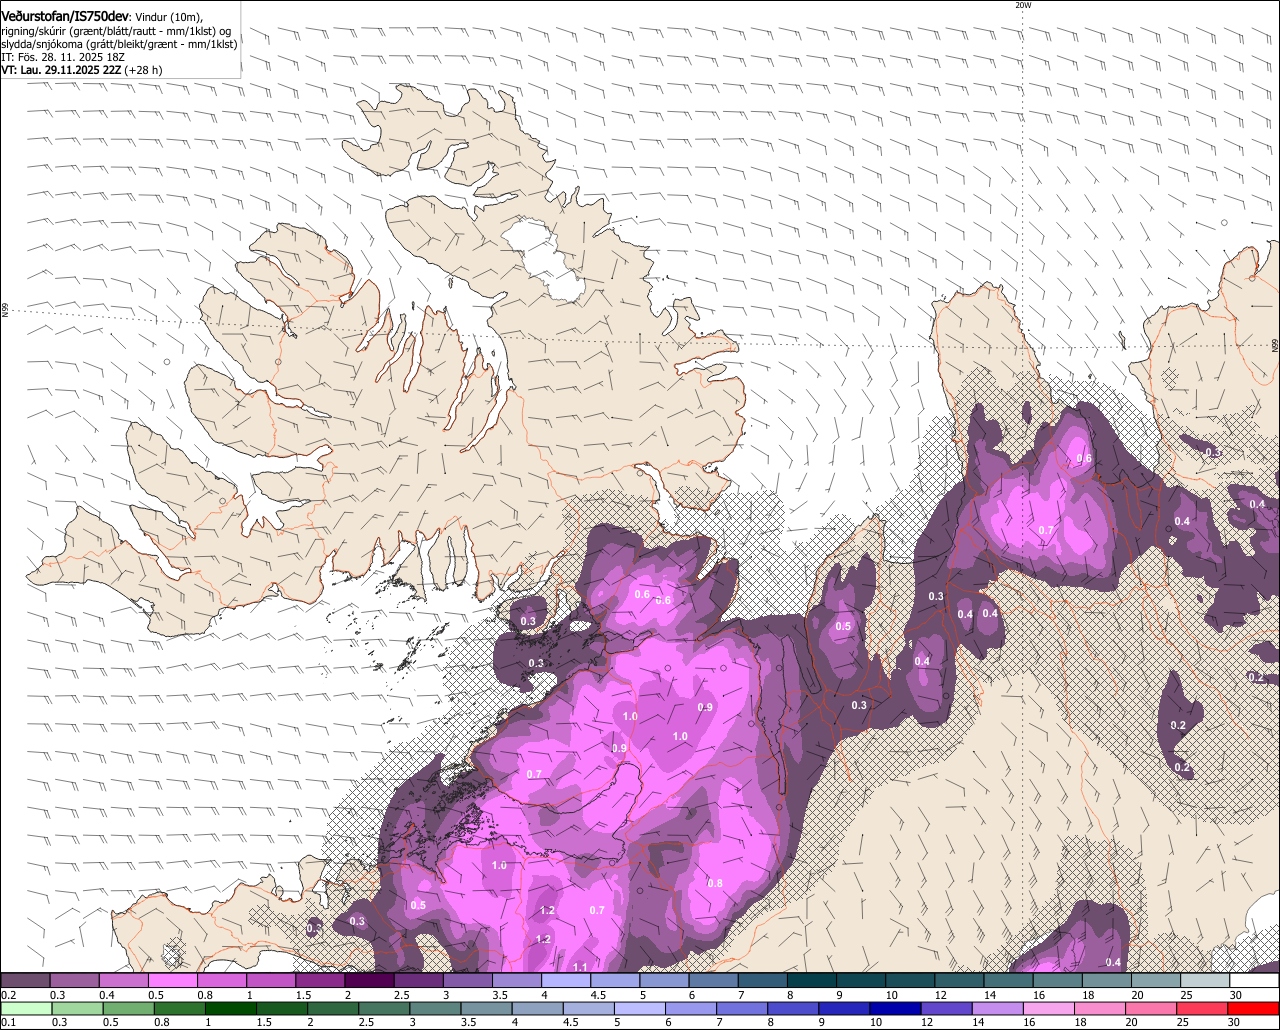Click the lower legend swatch labeled 6

click(690, 1009)
